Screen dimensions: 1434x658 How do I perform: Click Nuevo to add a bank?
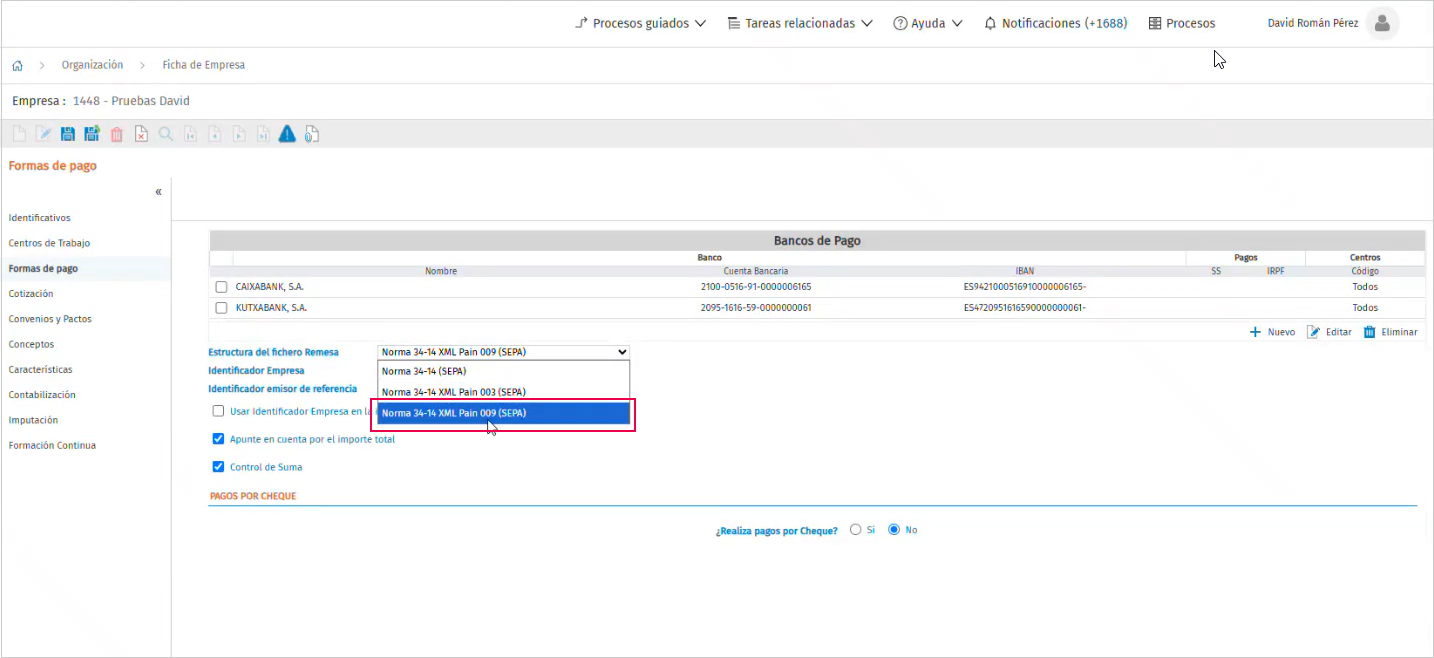coord(1272,332)
